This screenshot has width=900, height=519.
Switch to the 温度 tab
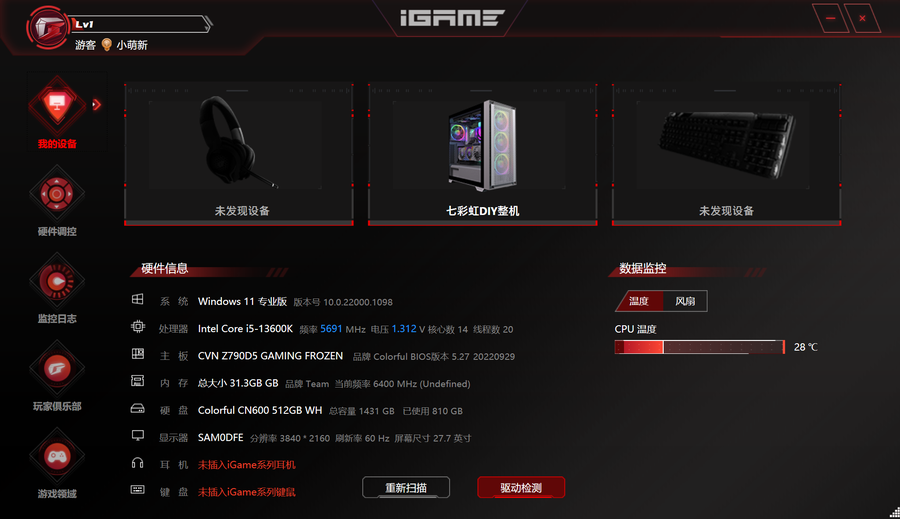tap(639, 301)
